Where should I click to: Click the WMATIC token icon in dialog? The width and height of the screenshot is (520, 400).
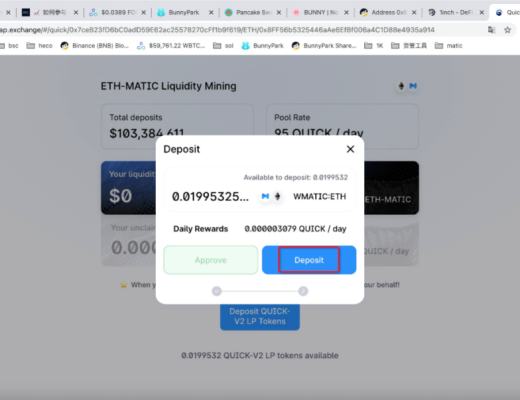point(265,196)
